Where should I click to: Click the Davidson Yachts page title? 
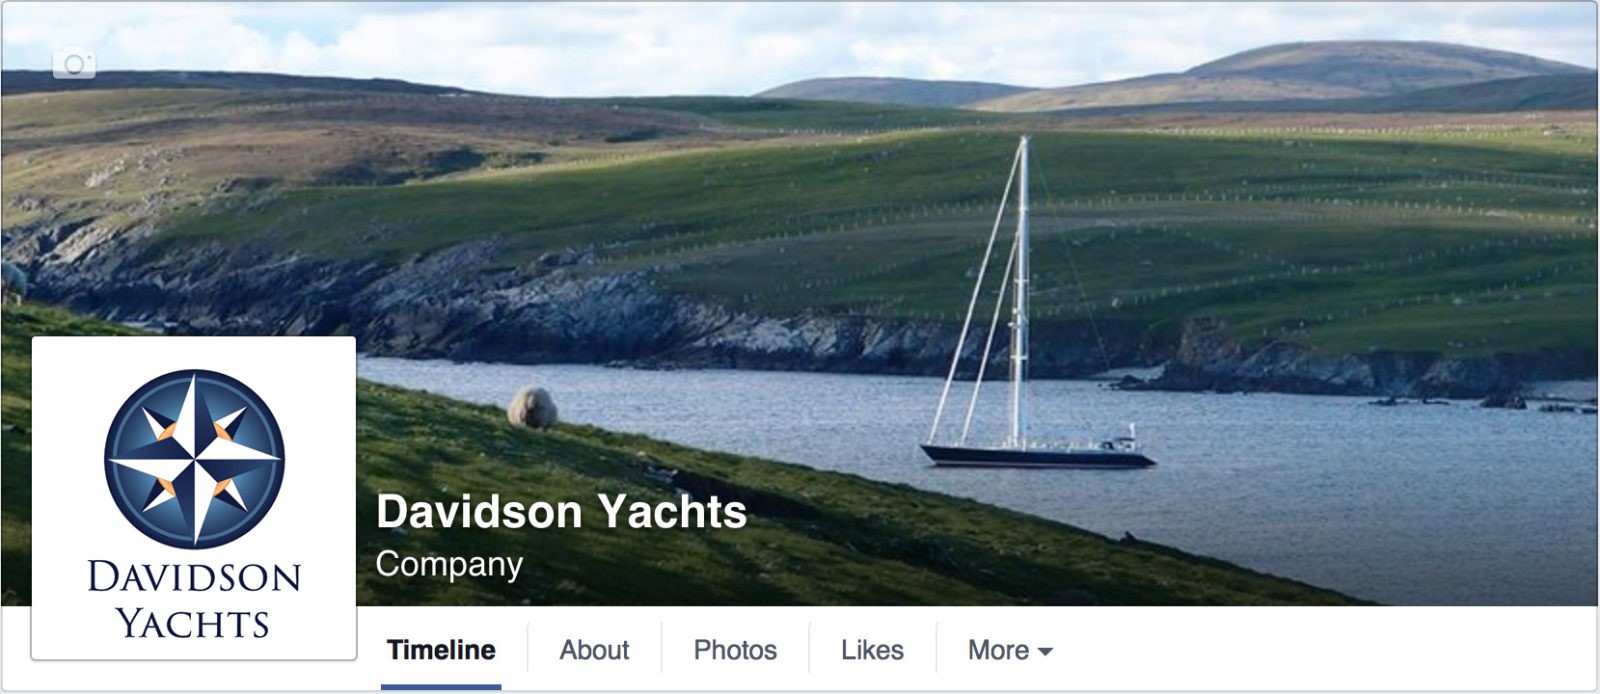click(x=561, y=512)
